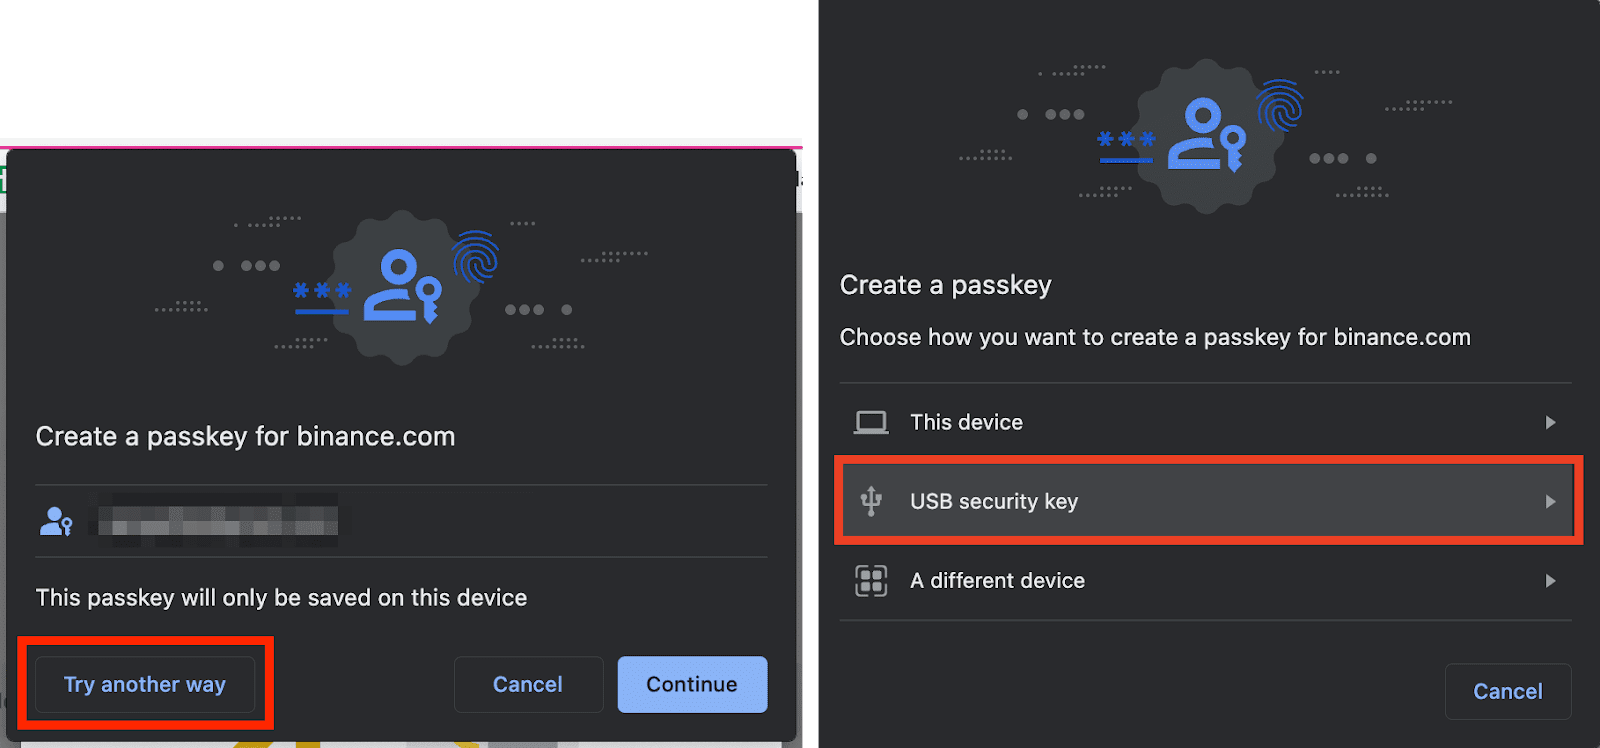Click Continue to create passkey

pos(692,684)
